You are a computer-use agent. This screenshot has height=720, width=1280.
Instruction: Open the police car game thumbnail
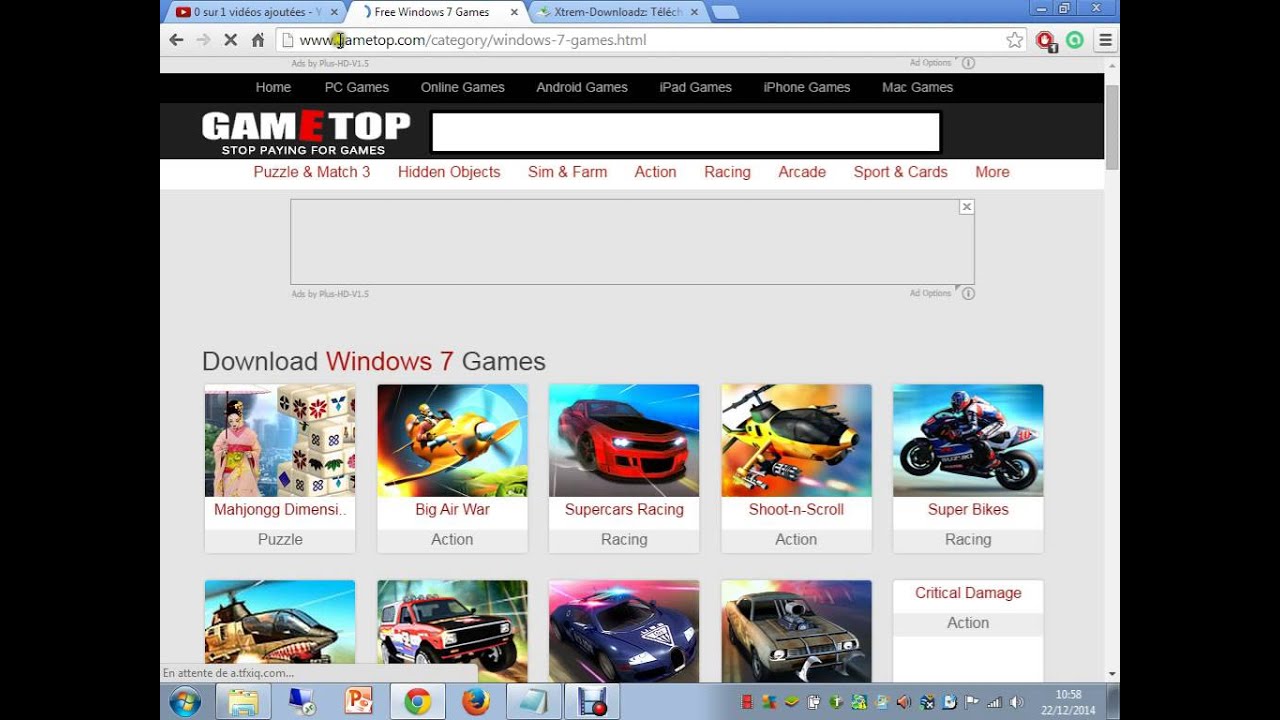coord(624,631)
